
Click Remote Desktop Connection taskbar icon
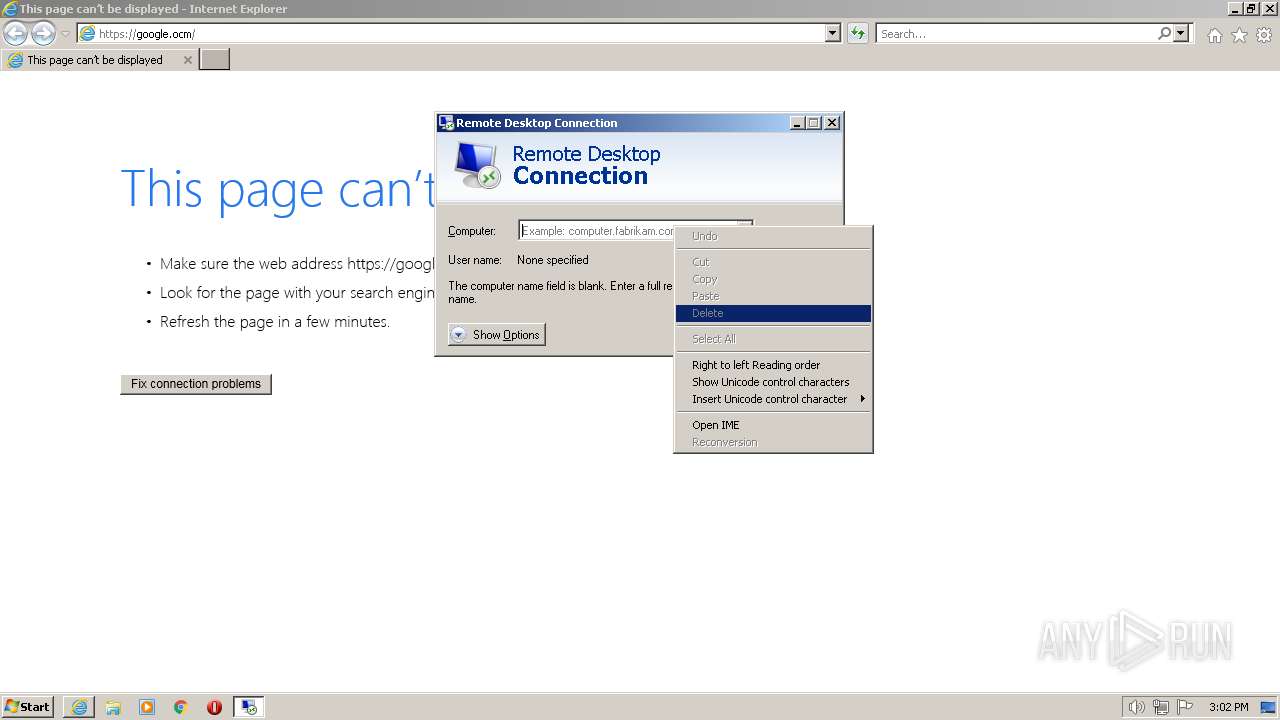(x=249, y=707)
